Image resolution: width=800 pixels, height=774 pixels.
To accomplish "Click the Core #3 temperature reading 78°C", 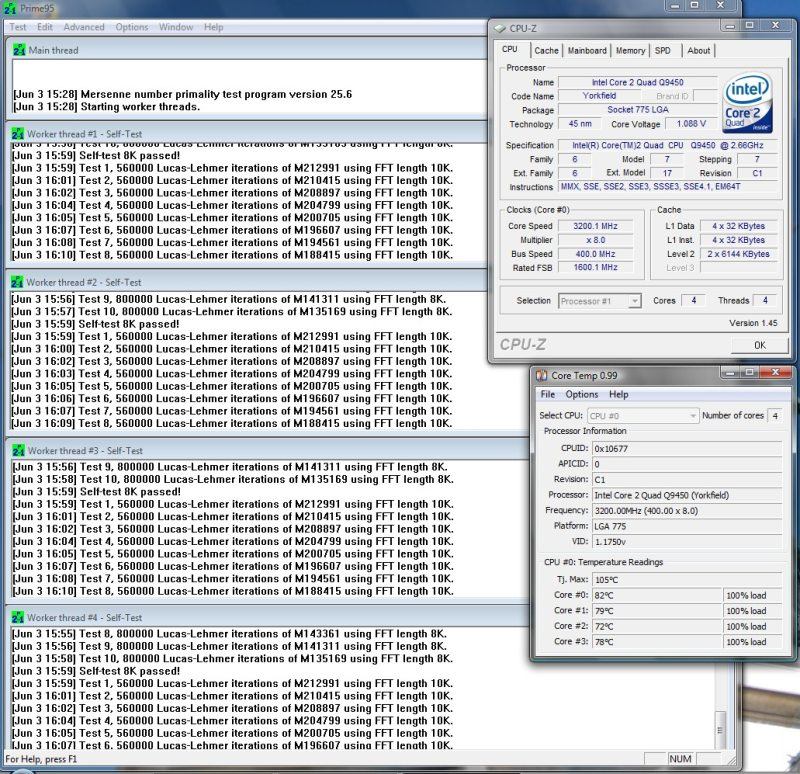I will click(658, 642).
